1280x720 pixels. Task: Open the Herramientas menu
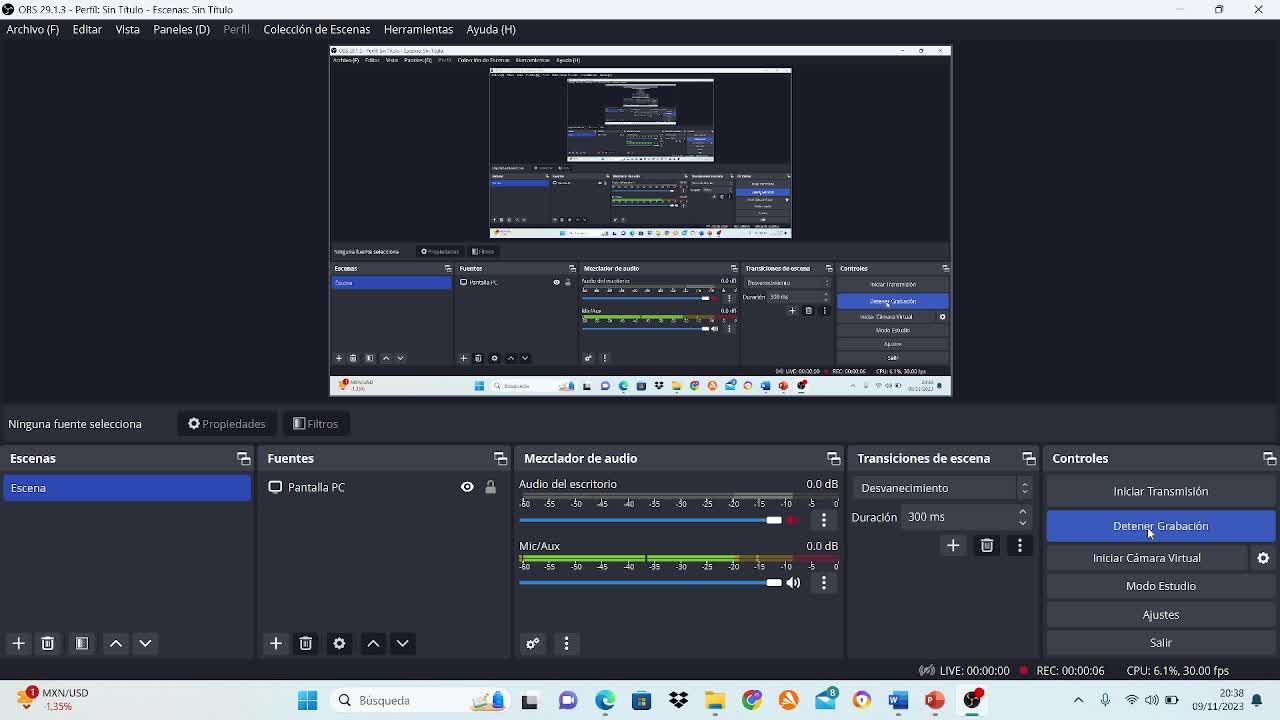(418, 29)
